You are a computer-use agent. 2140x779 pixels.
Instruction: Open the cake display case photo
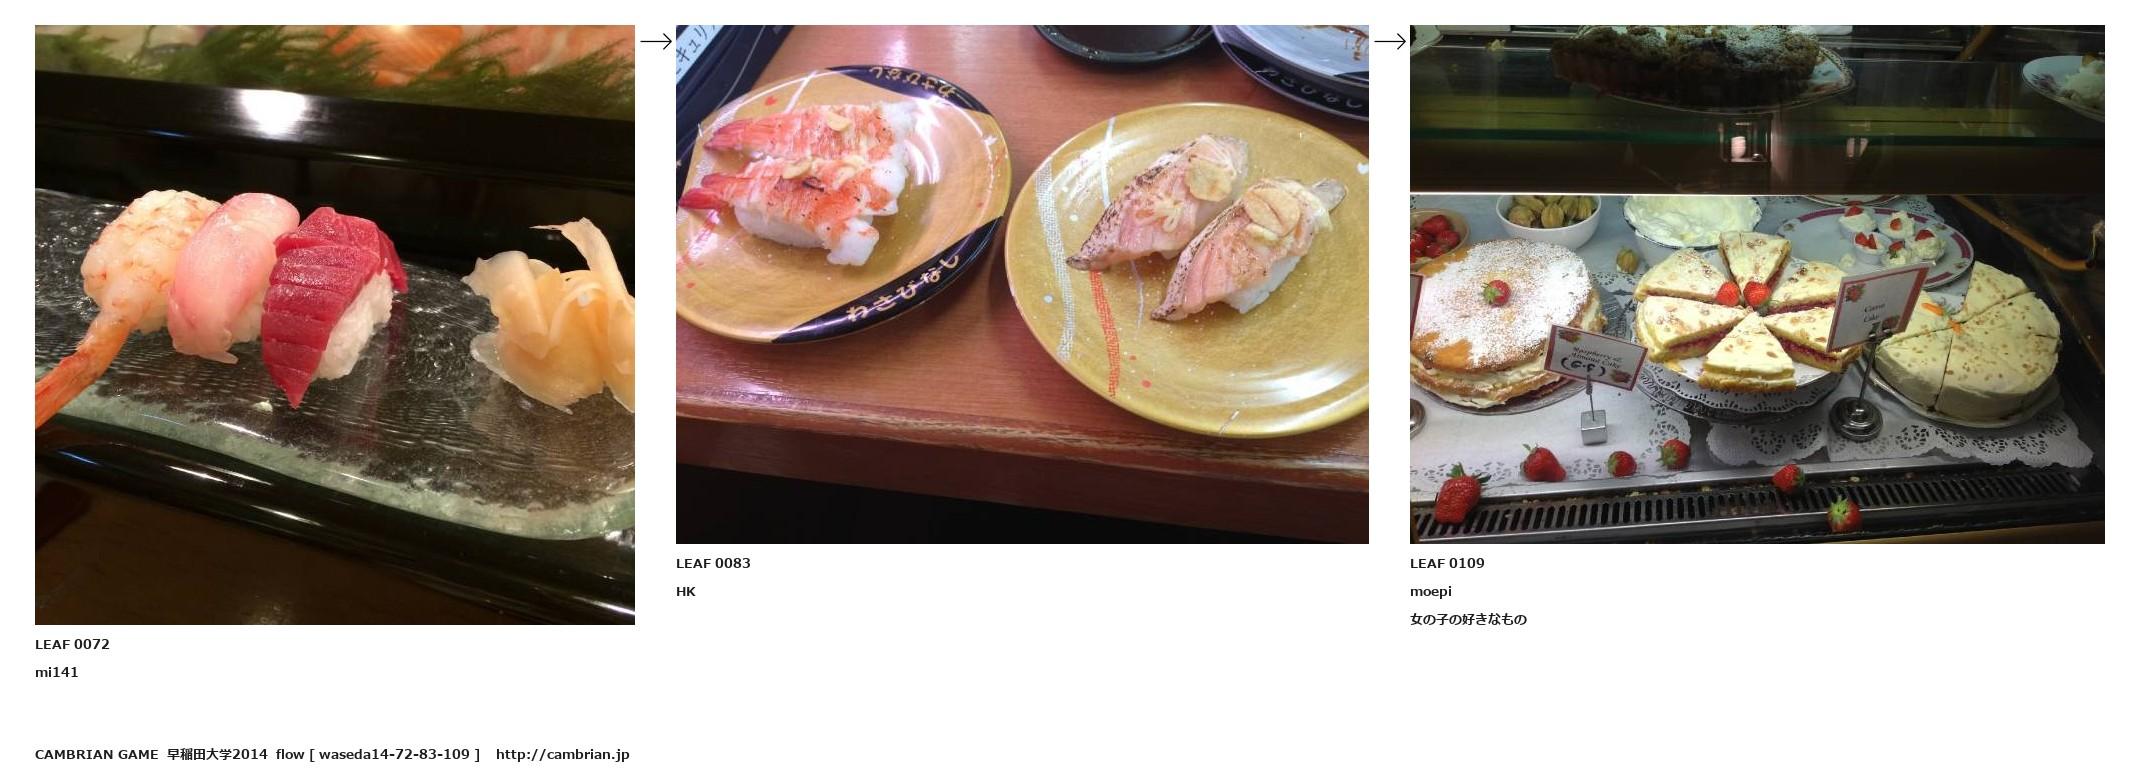(1757, 284)
